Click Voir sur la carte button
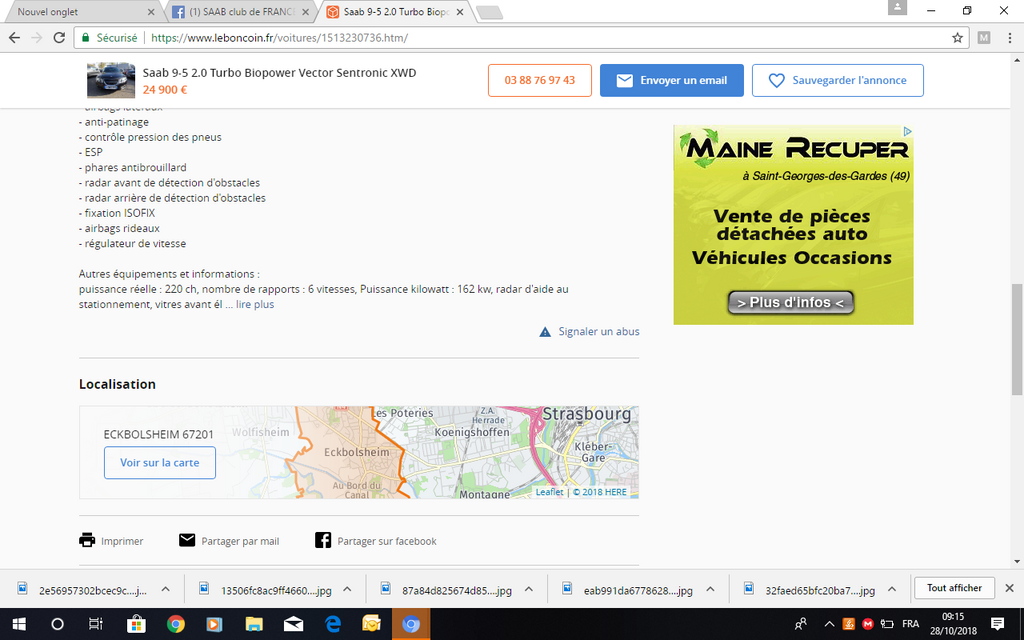The width and height of the screenshot is (1024, 640). pos(160,462)
